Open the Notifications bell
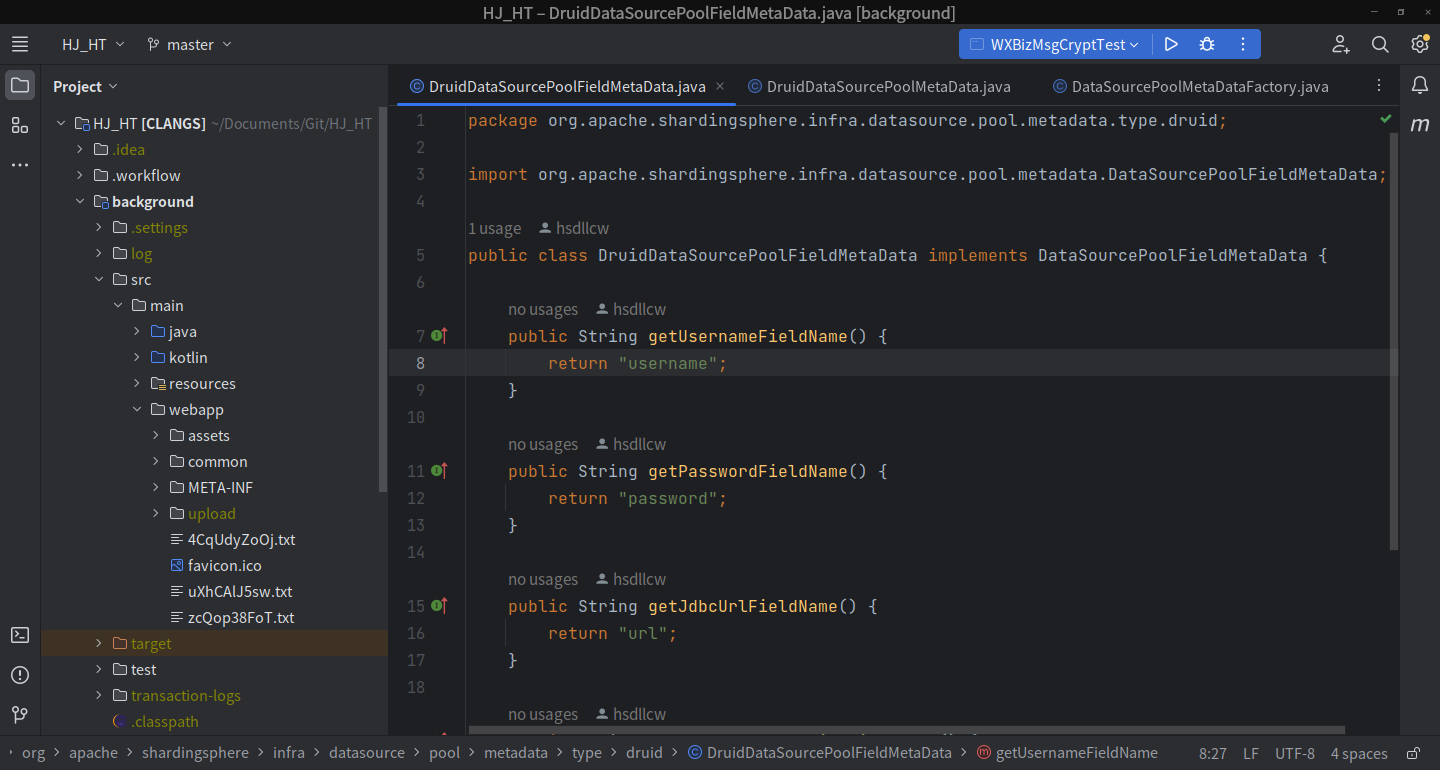Image resolution: width=1440 pixels, height=770 pixels. coord(1420,85)
